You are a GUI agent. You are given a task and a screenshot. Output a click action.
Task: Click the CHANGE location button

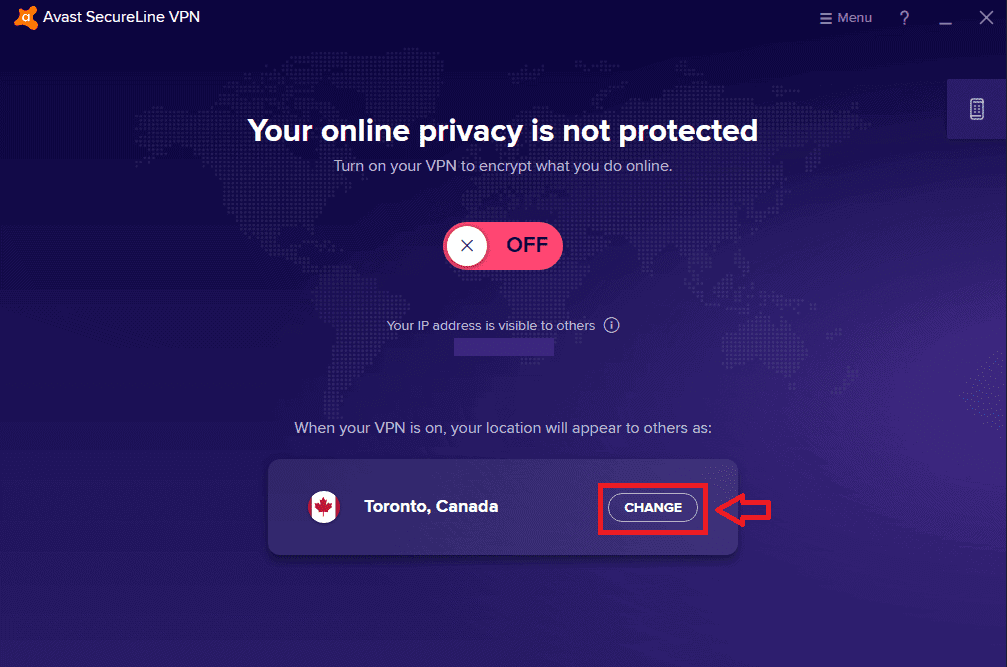652,507
